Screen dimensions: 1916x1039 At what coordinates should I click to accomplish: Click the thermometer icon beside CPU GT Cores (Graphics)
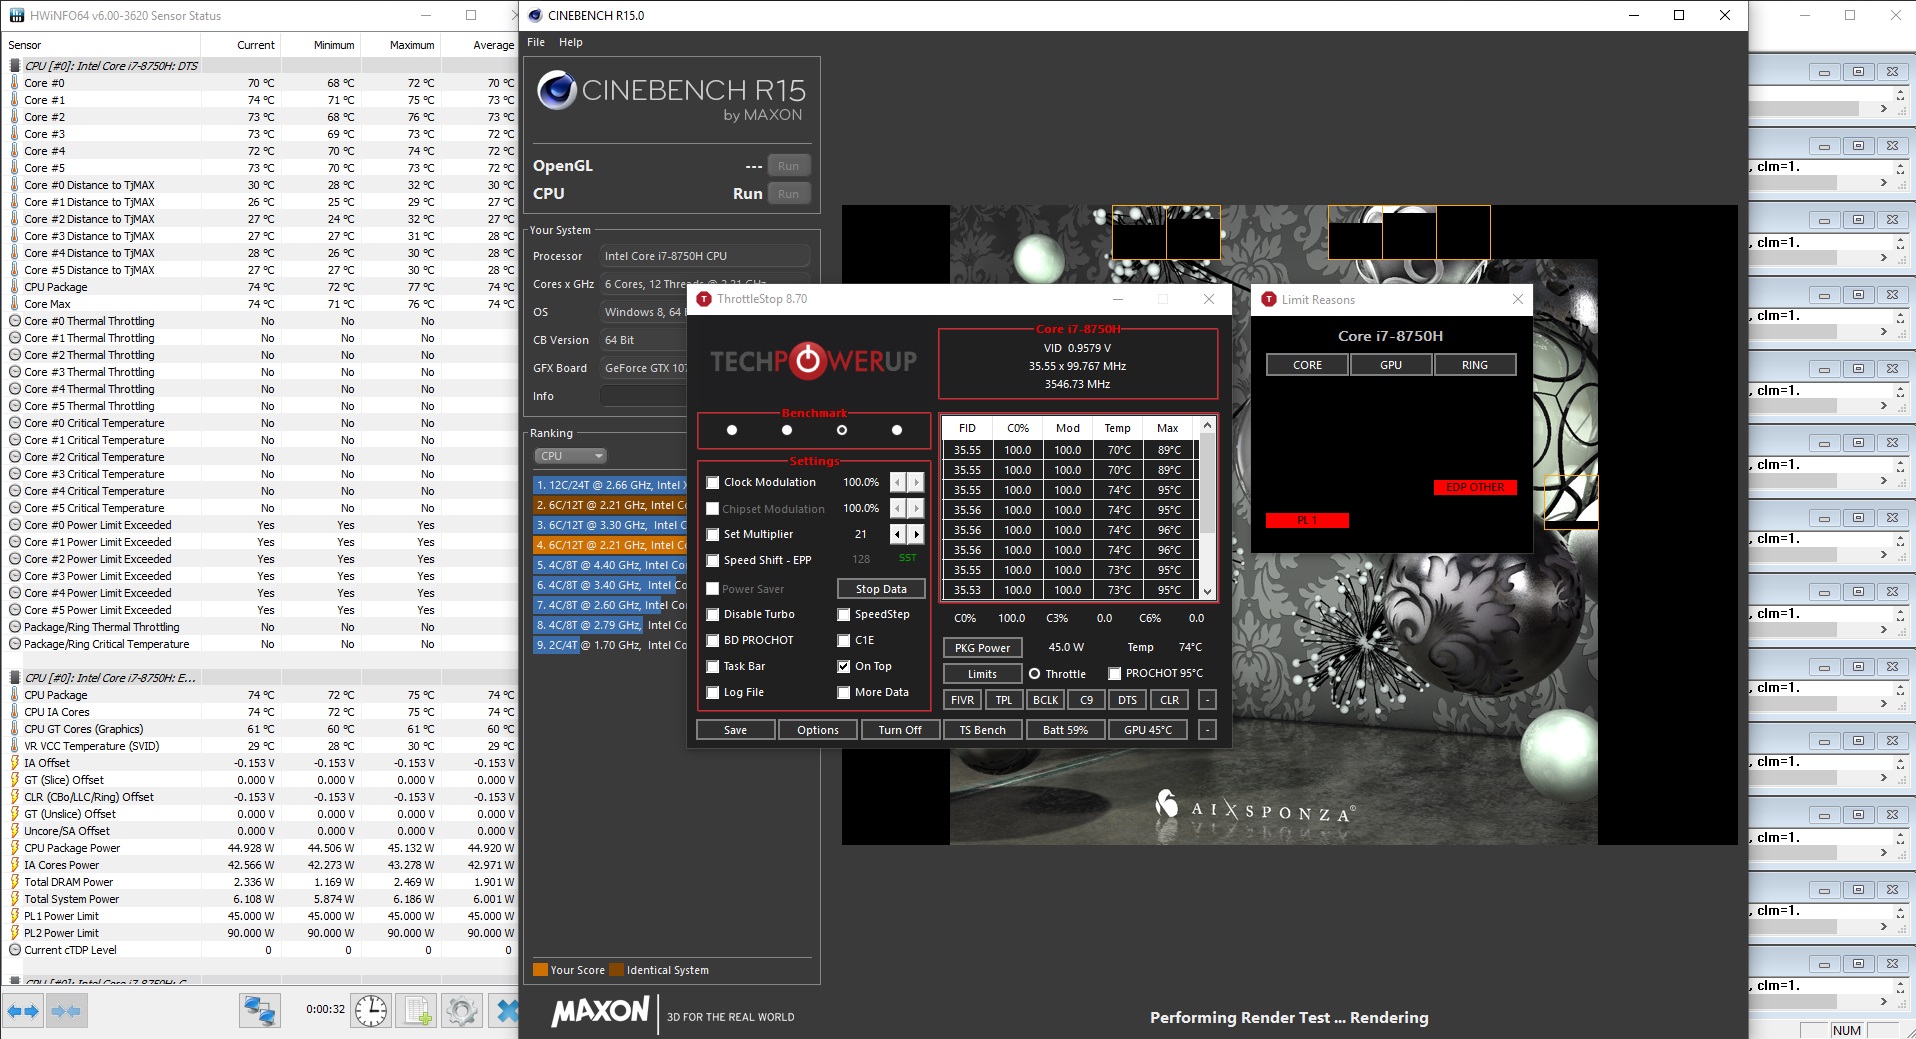coord(14,729)
